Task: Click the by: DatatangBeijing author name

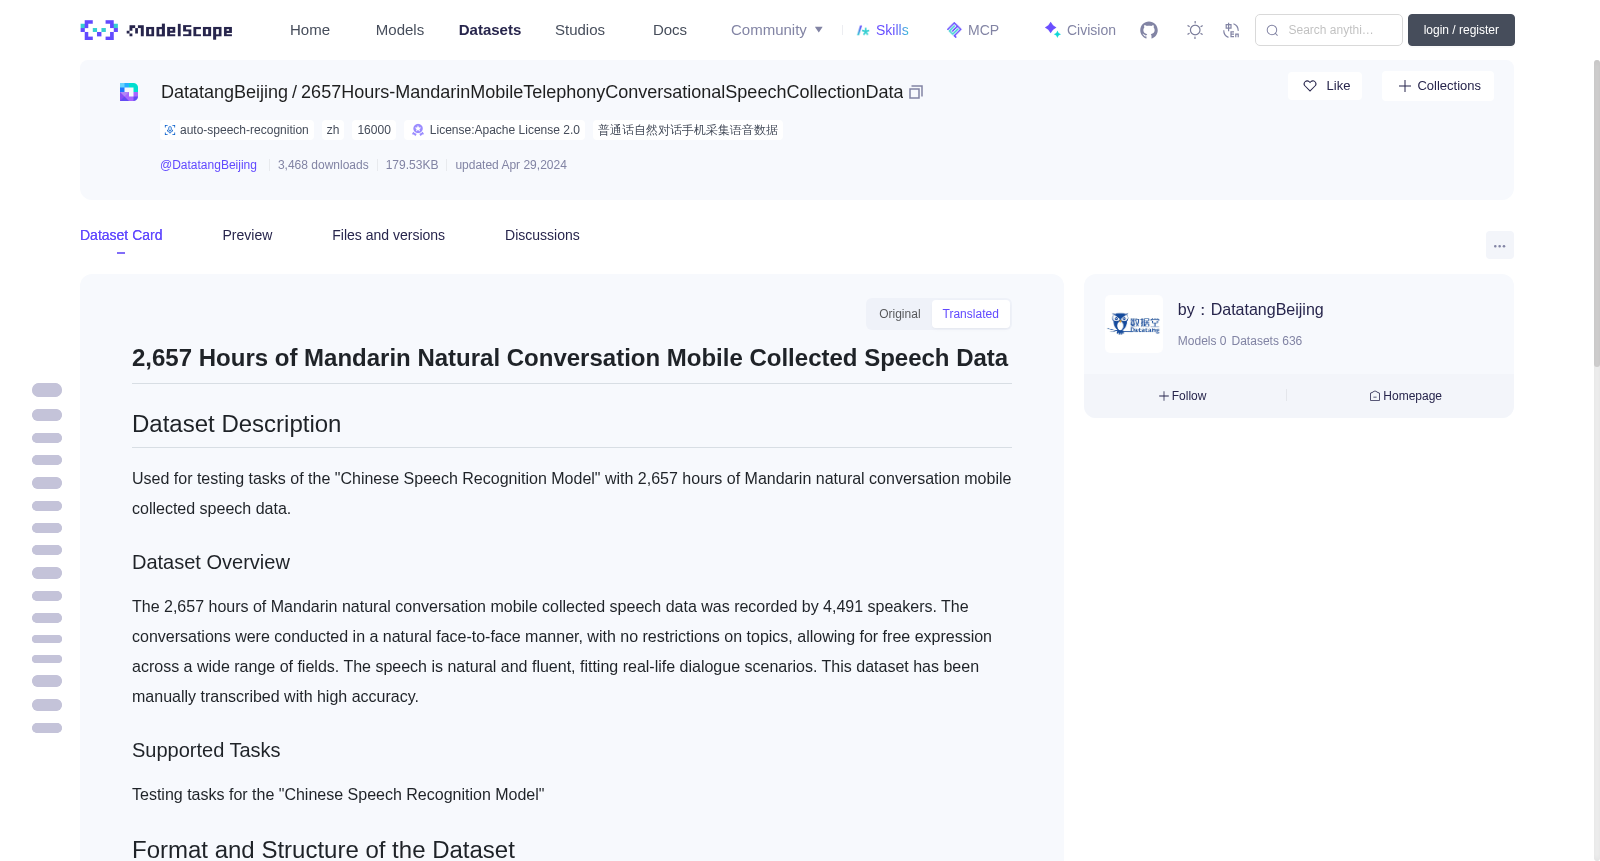Action: (x=1250, y=310)
